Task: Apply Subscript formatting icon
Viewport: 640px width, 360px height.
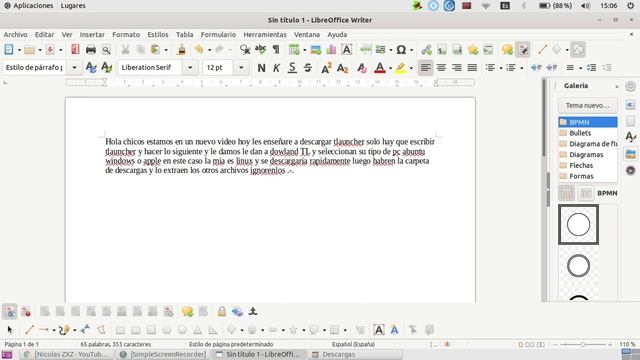Action: [x=342, y=68]
